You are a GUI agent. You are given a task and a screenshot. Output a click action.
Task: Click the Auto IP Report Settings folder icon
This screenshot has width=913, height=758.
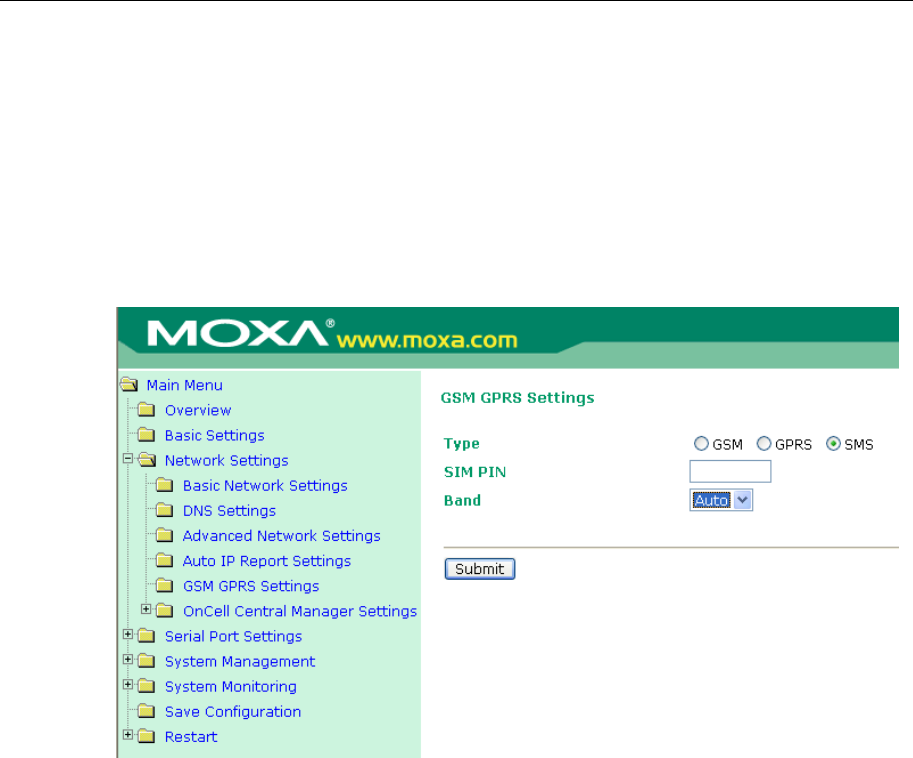tap(165, 560)
